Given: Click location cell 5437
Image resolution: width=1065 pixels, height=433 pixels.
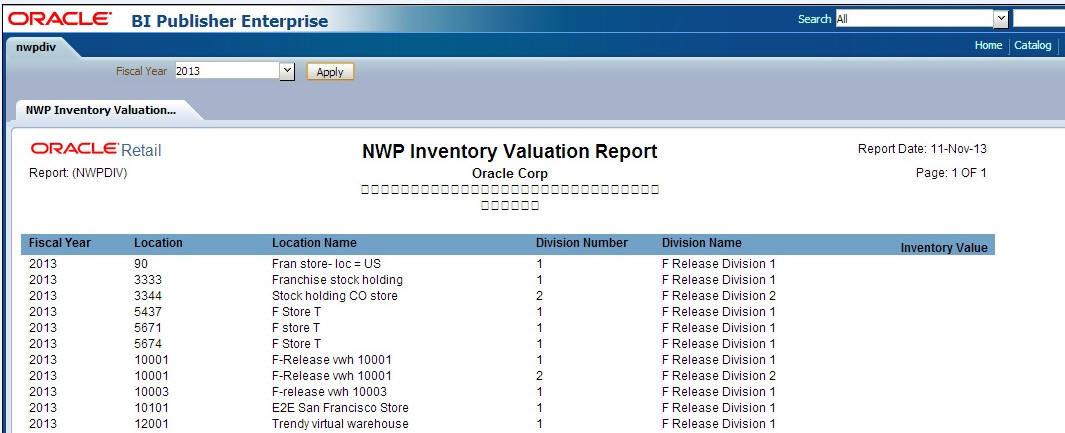Looking at the screenshot, I should point(147,312).
